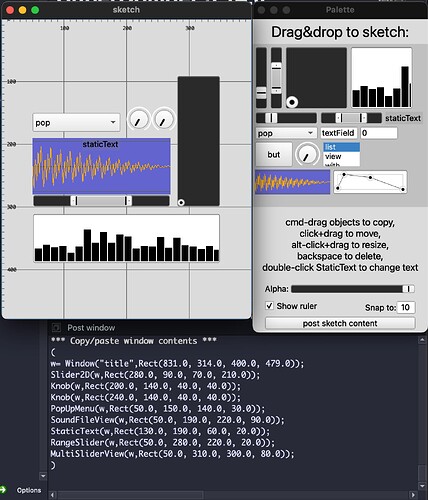Viewport: 428px width, 500px height.
Task: Click the Alpha slider in Palette
Action: (353, 289)
